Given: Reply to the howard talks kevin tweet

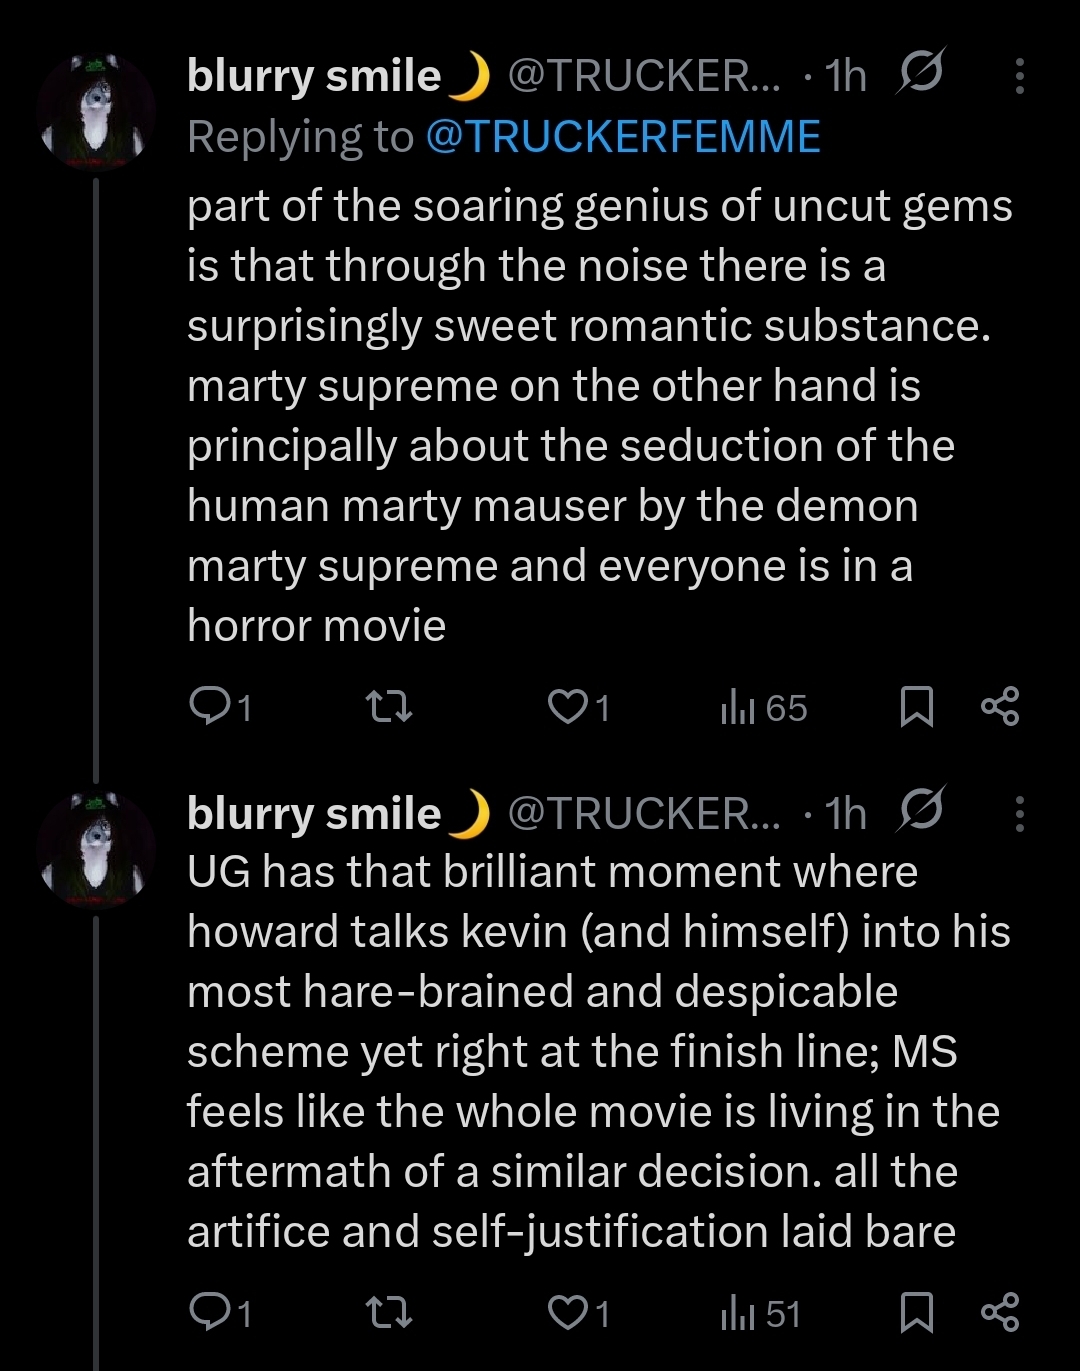Looking at the screenshot, I should coord(209,1313).
